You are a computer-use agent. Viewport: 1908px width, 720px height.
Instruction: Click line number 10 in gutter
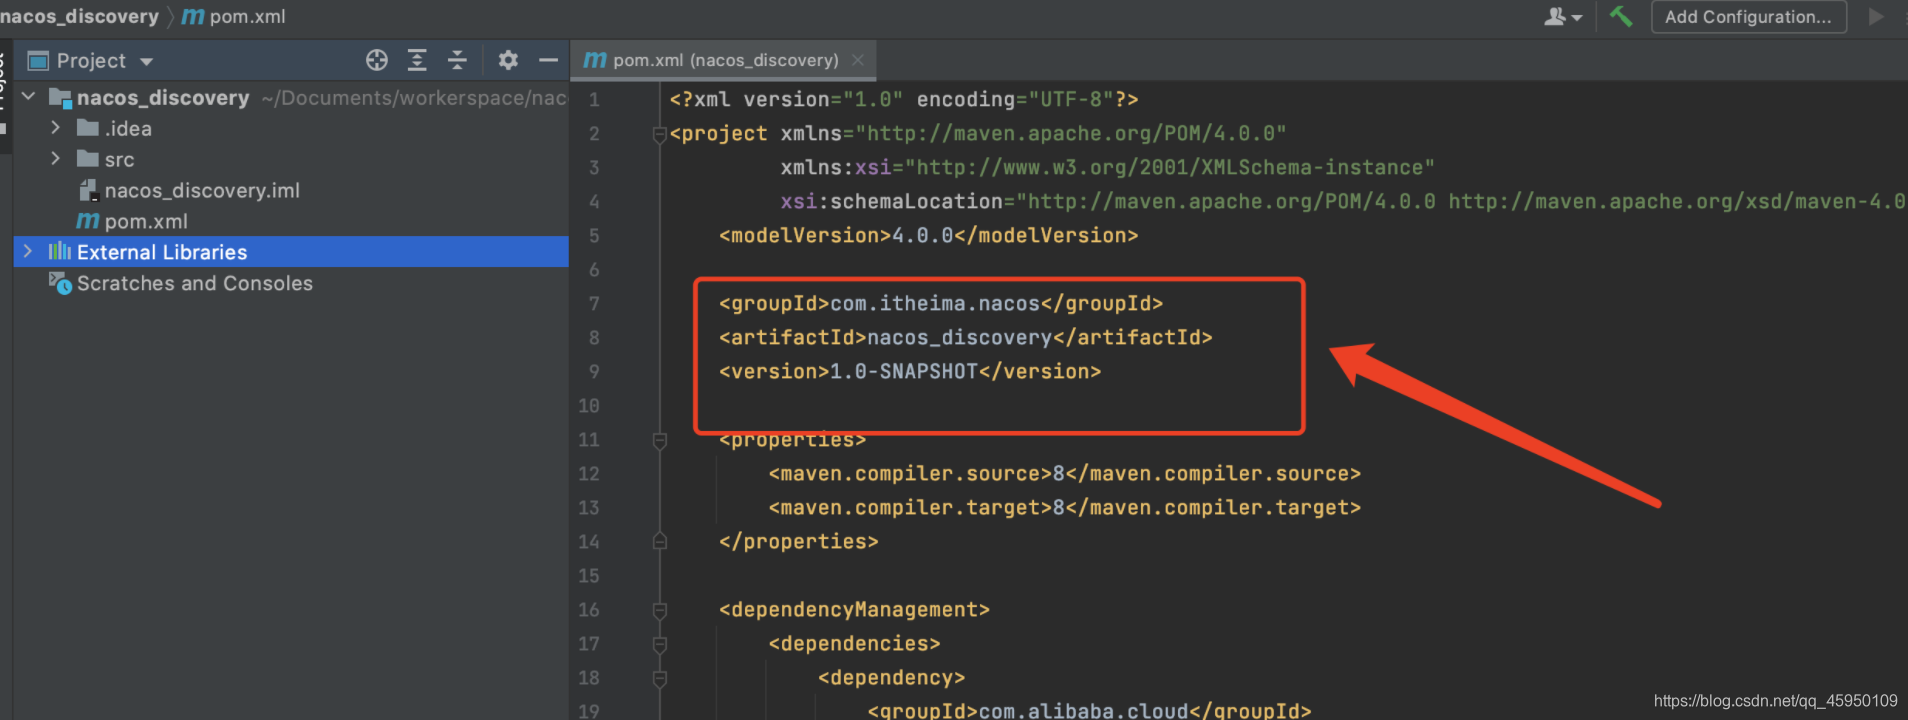tap(589, 406)
